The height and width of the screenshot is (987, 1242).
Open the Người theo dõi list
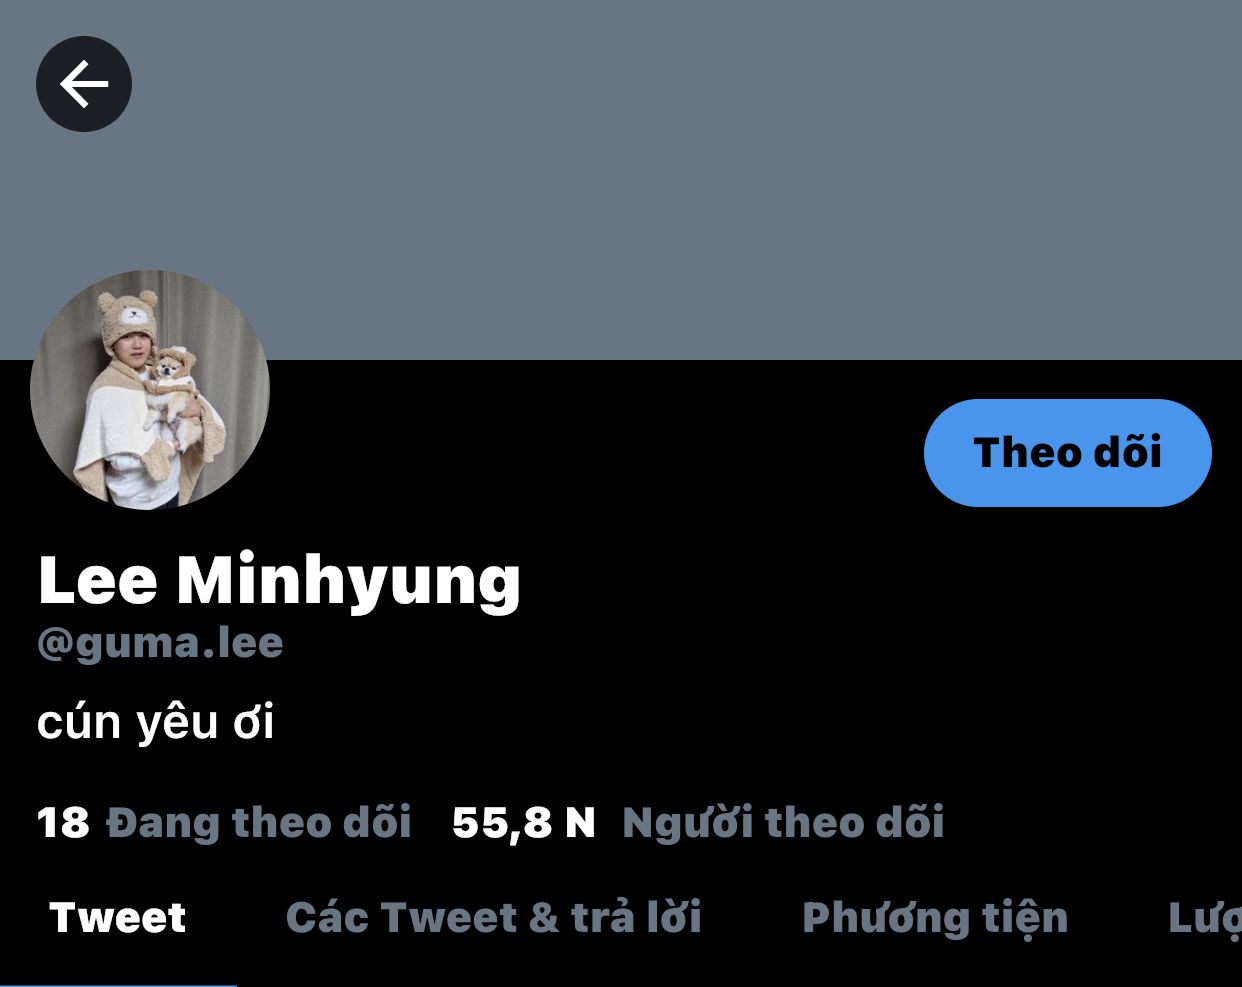[x=783, y=823]
